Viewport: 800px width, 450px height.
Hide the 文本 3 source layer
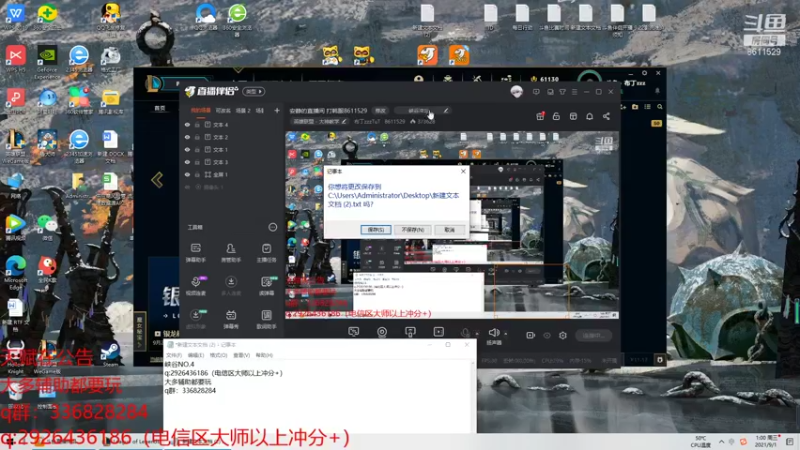187,162
